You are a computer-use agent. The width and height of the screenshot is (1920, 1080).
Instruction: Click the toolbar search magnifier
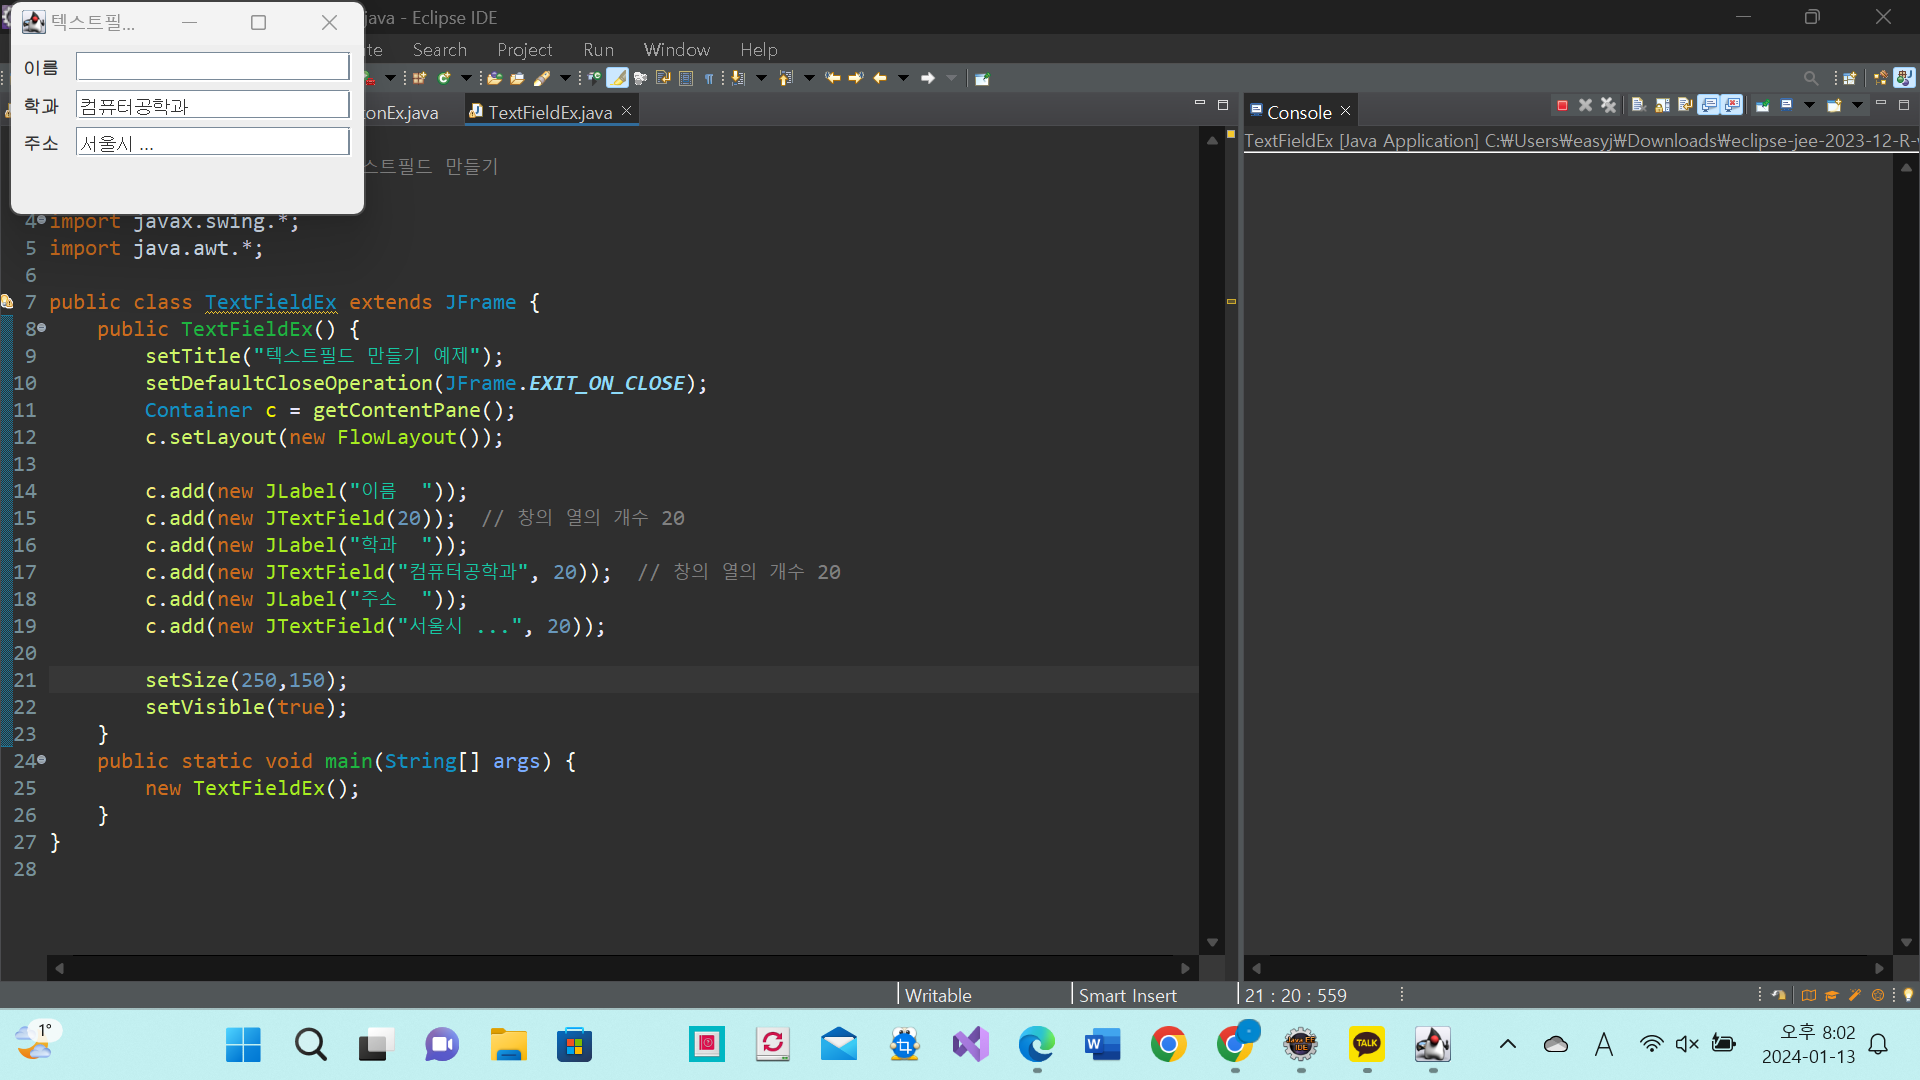1810,78
